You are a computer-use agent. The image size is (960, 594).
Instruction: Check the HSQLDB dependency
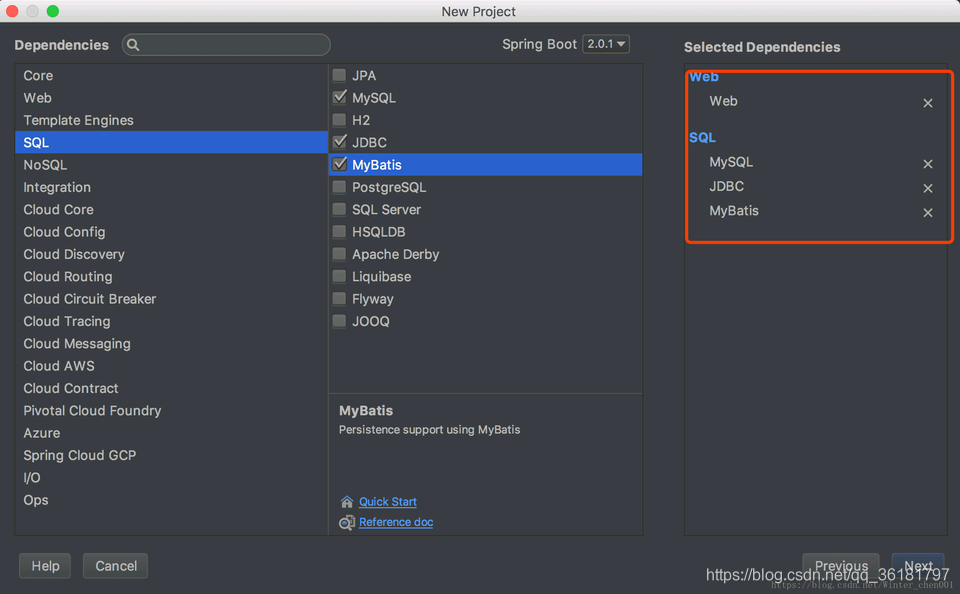click(339, 231)
